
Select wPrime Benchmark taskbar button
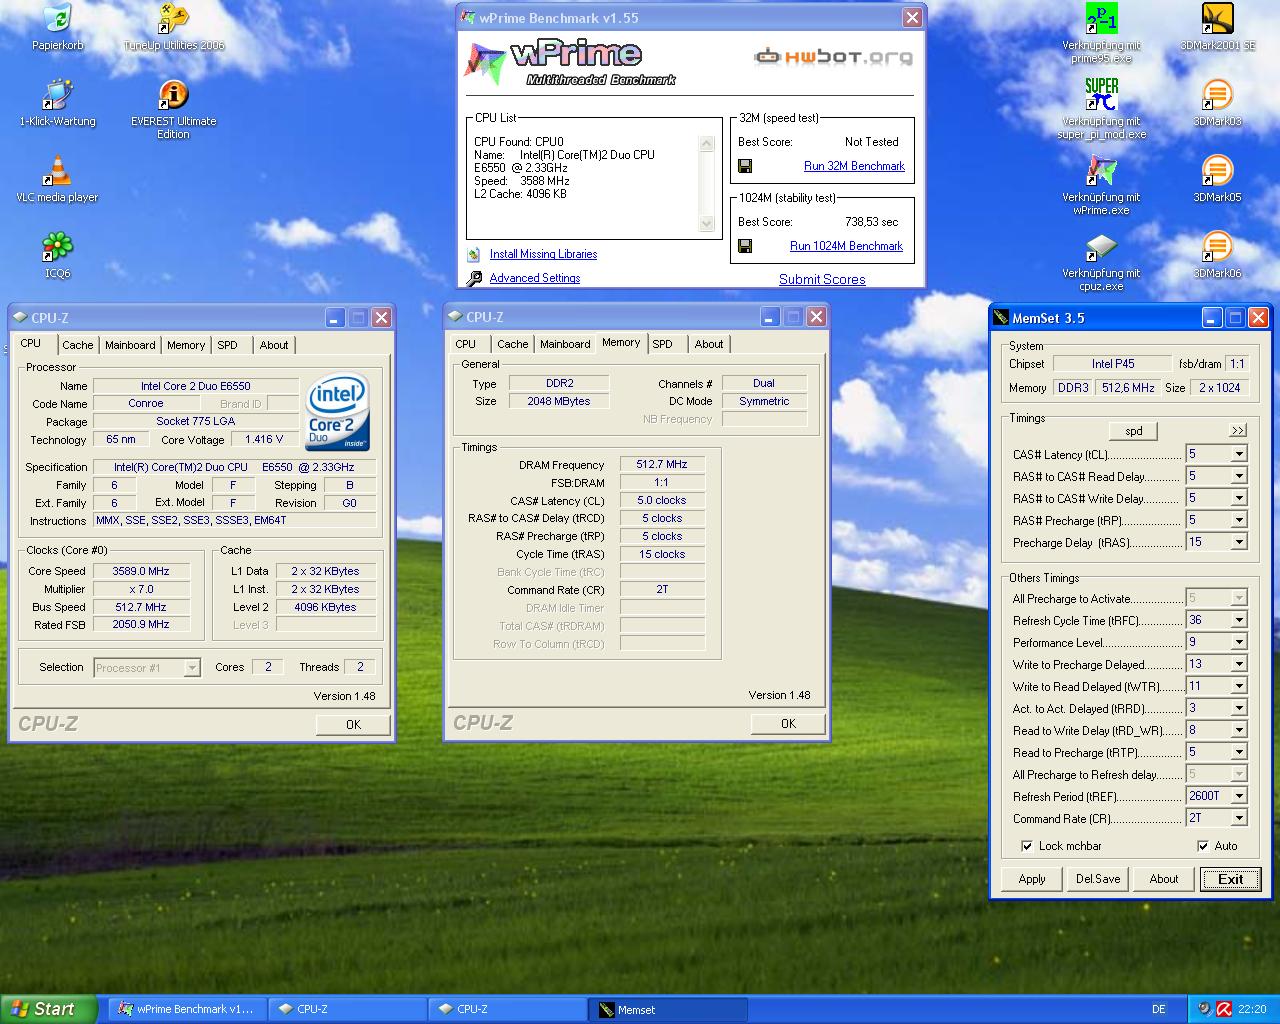(x=189, y=1009)
